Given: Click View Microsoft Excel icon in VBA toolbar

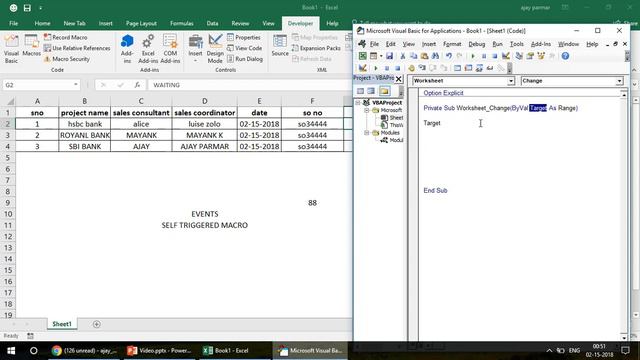Looking at the screenshot, I should 362,56.
